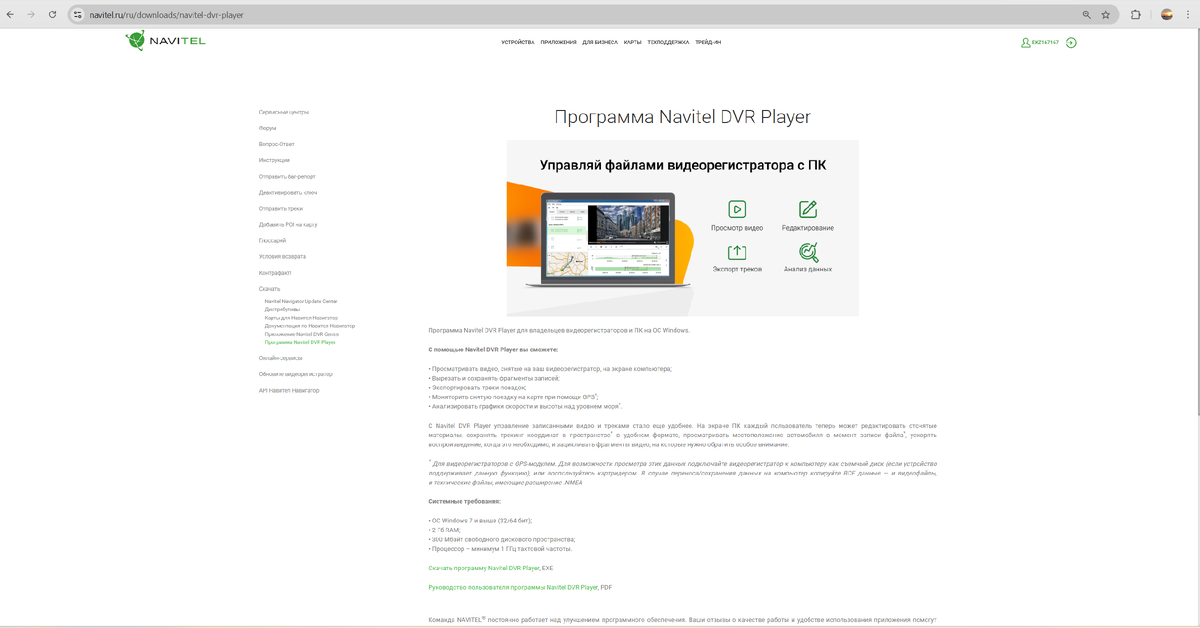
Task: Click the zoom magnifier icon in address bar
Action: [x=1087, y=15]
